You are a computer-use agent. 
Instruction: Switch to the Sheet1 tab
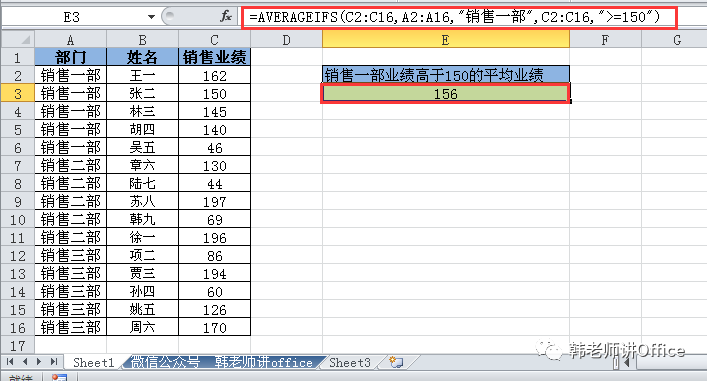(x=94, y=362)
